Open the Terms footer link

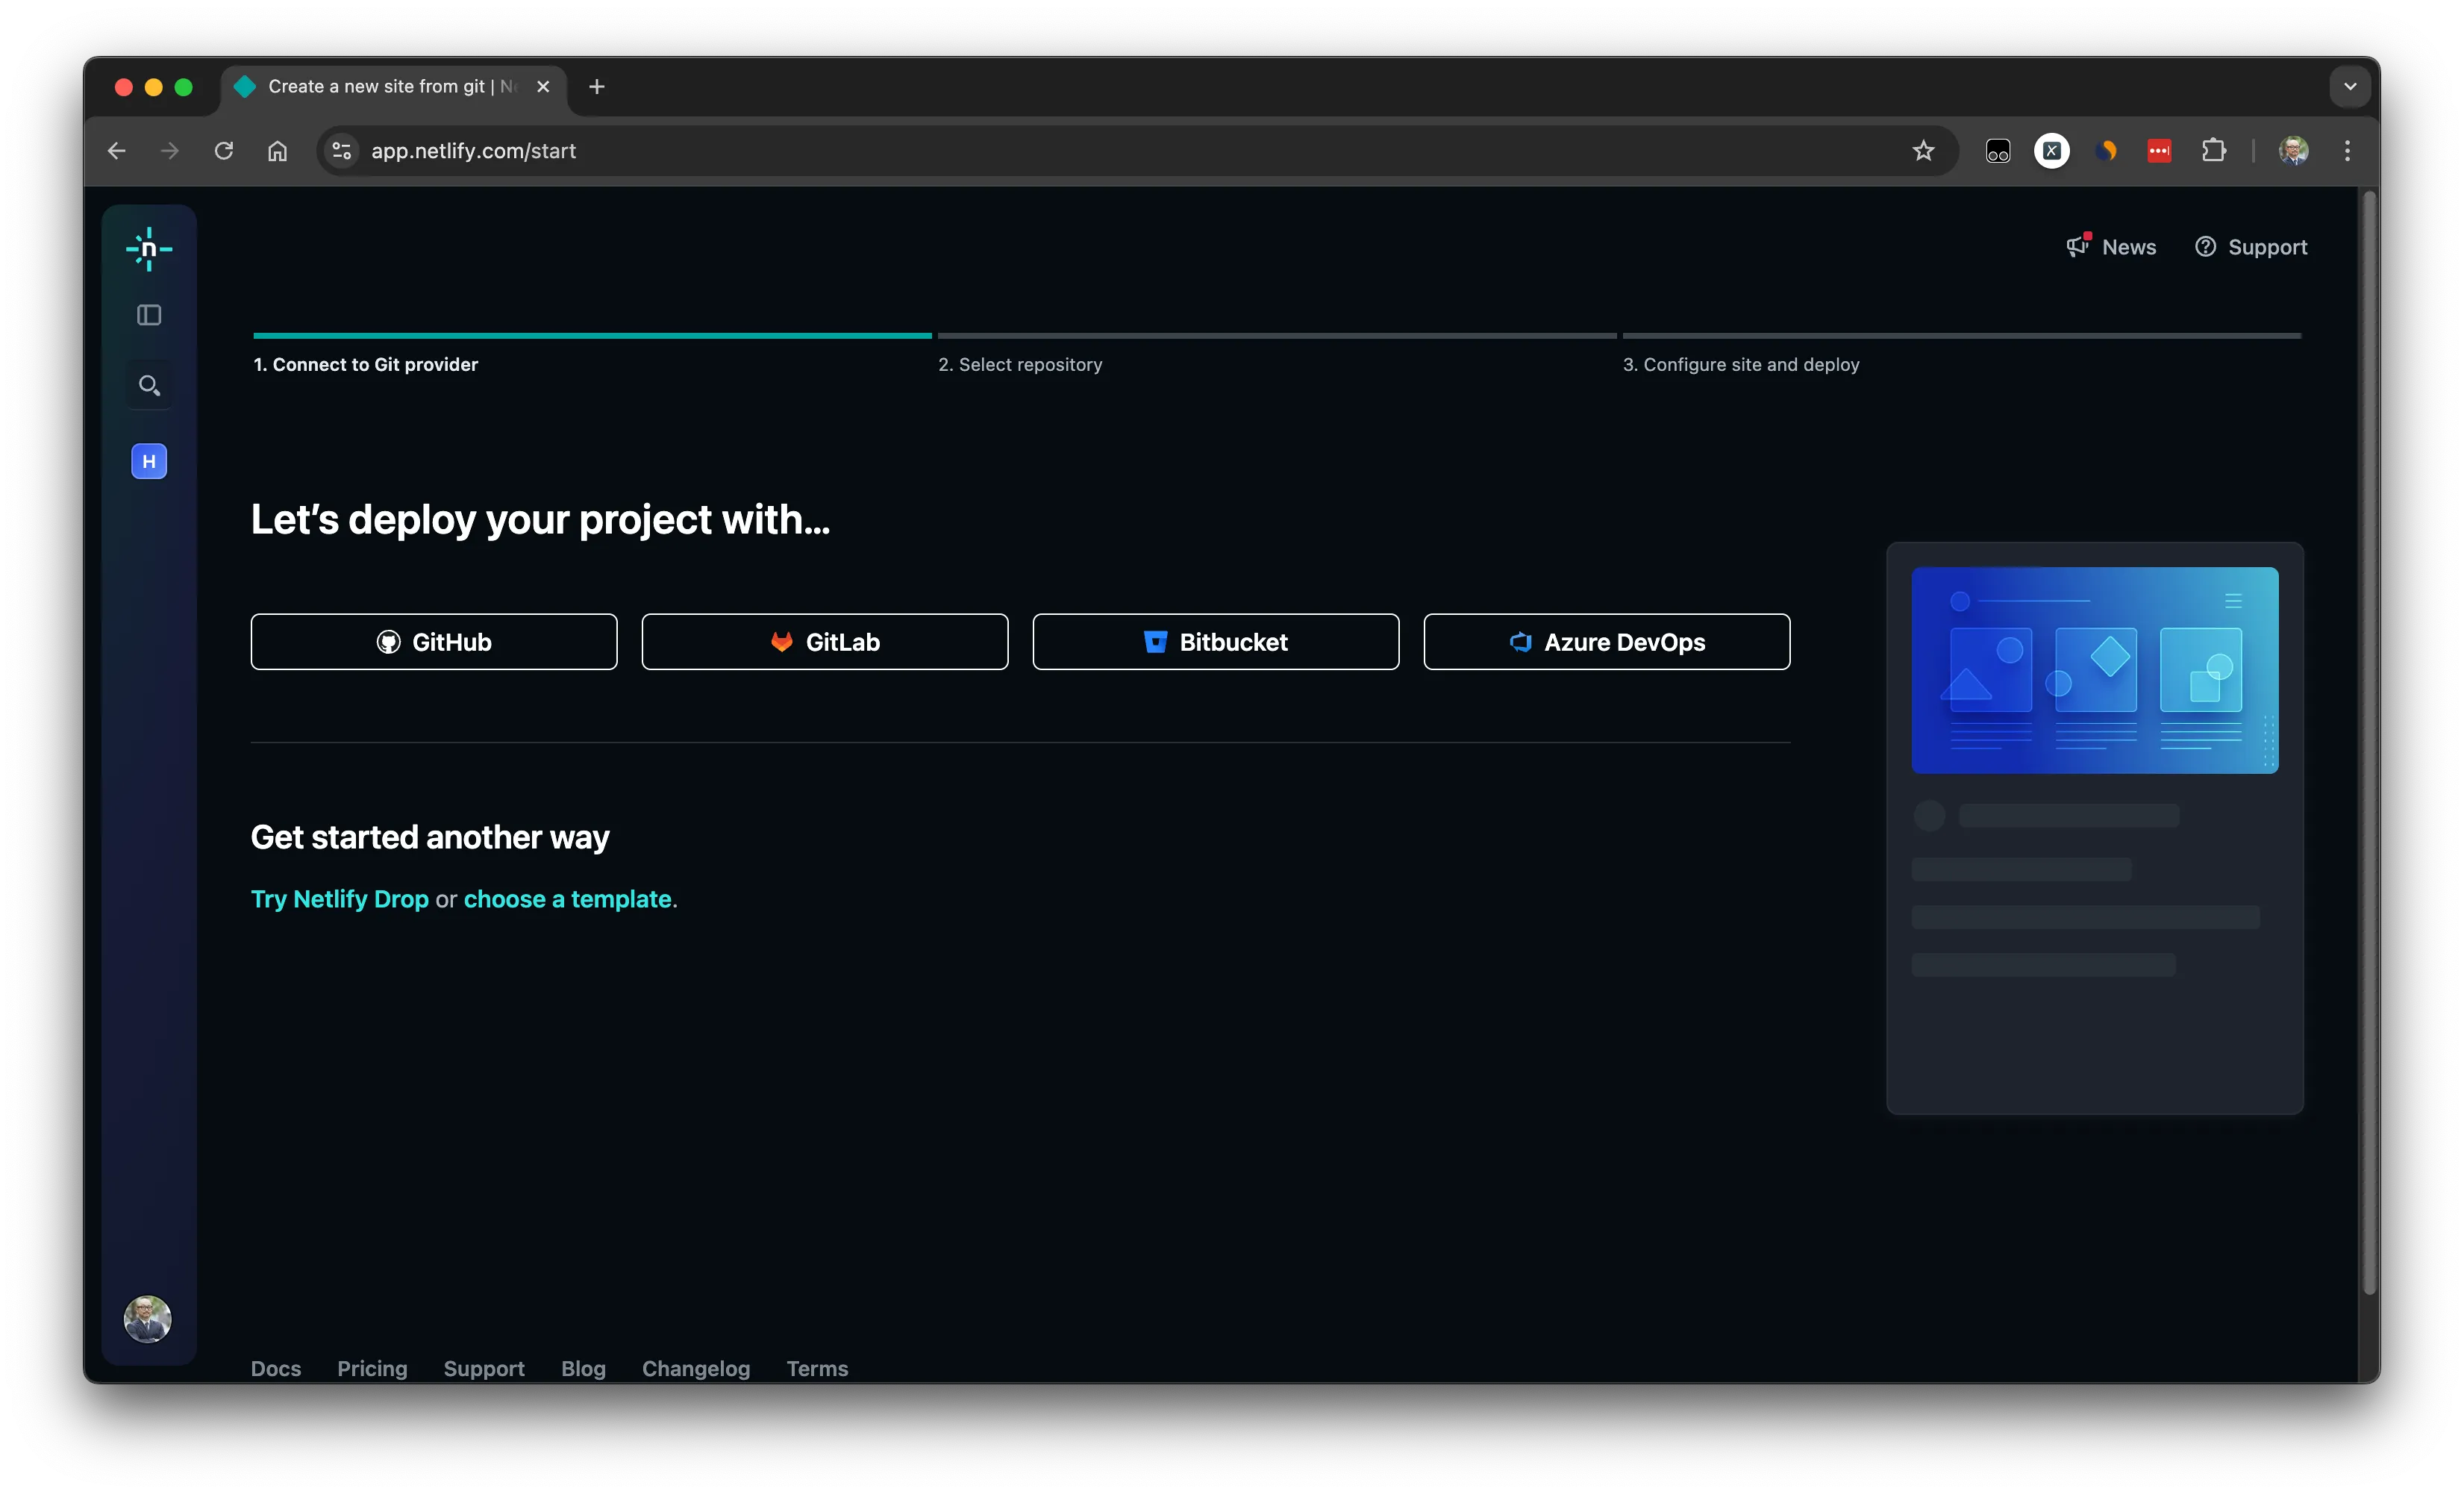(x=817, y=1368)
